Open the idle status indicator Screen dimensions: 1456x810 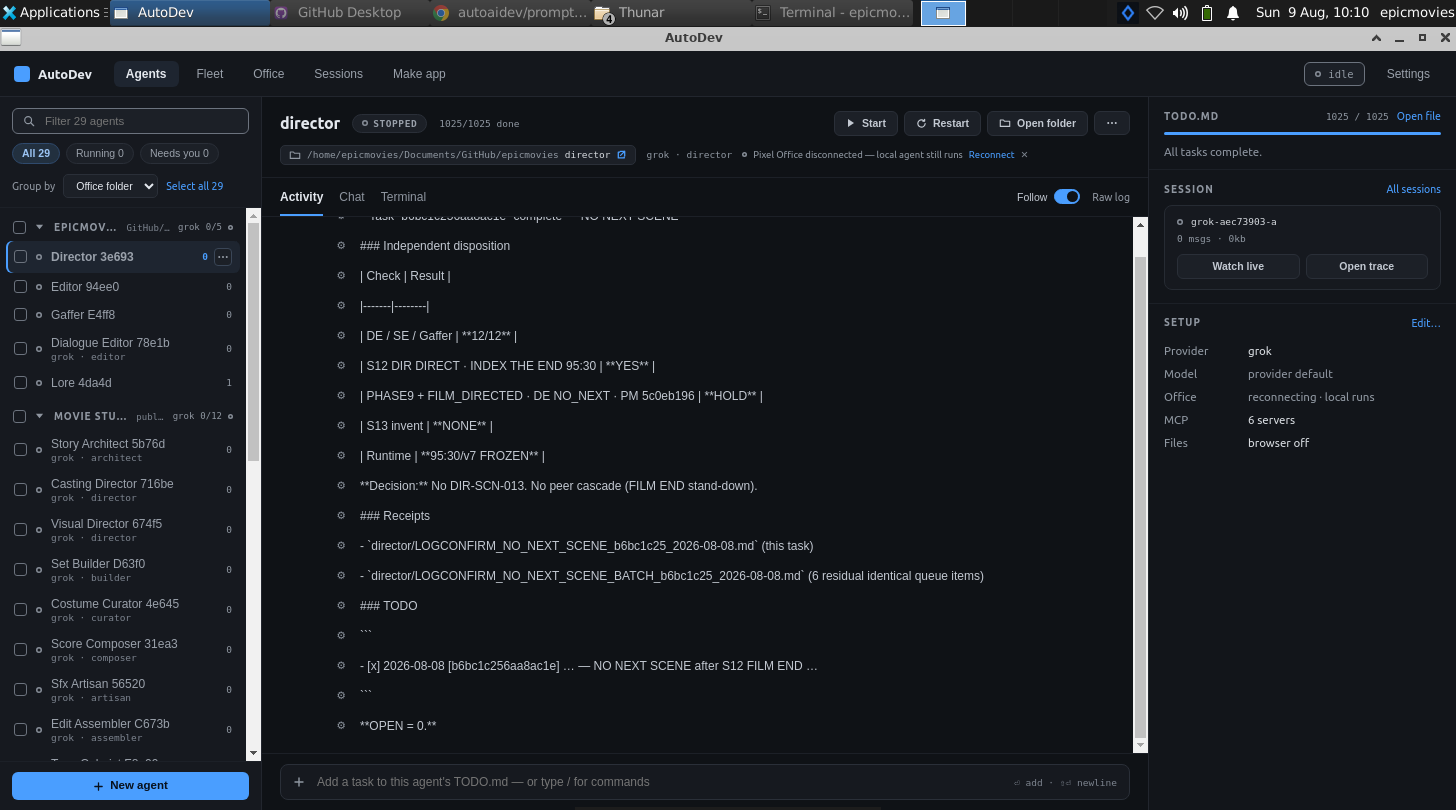(x=1334, y=74)
